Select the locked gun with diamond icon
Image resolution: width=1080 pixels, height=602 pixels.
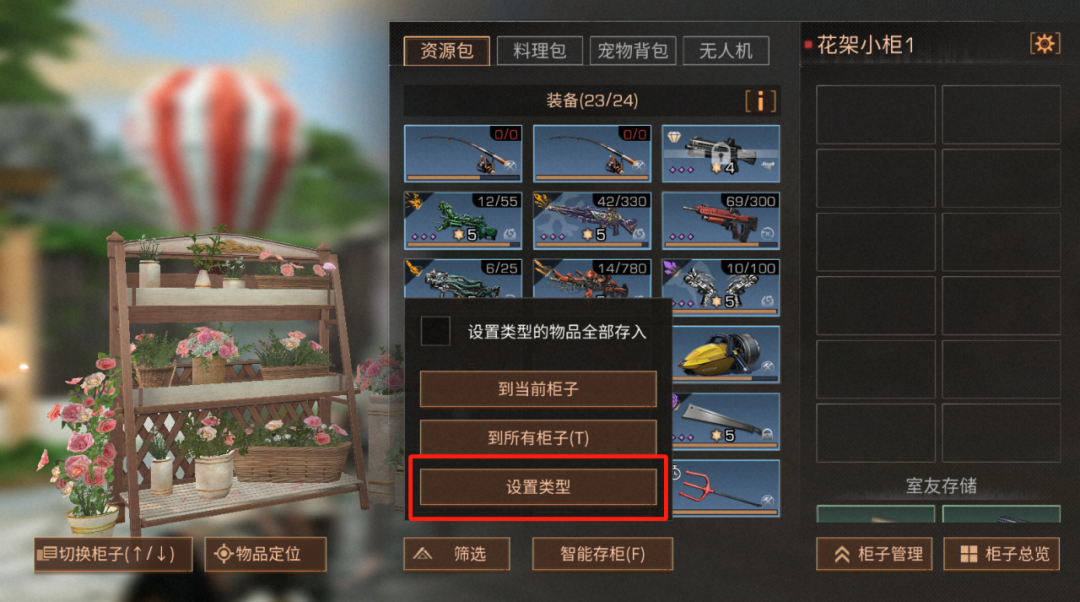point(720,154)
